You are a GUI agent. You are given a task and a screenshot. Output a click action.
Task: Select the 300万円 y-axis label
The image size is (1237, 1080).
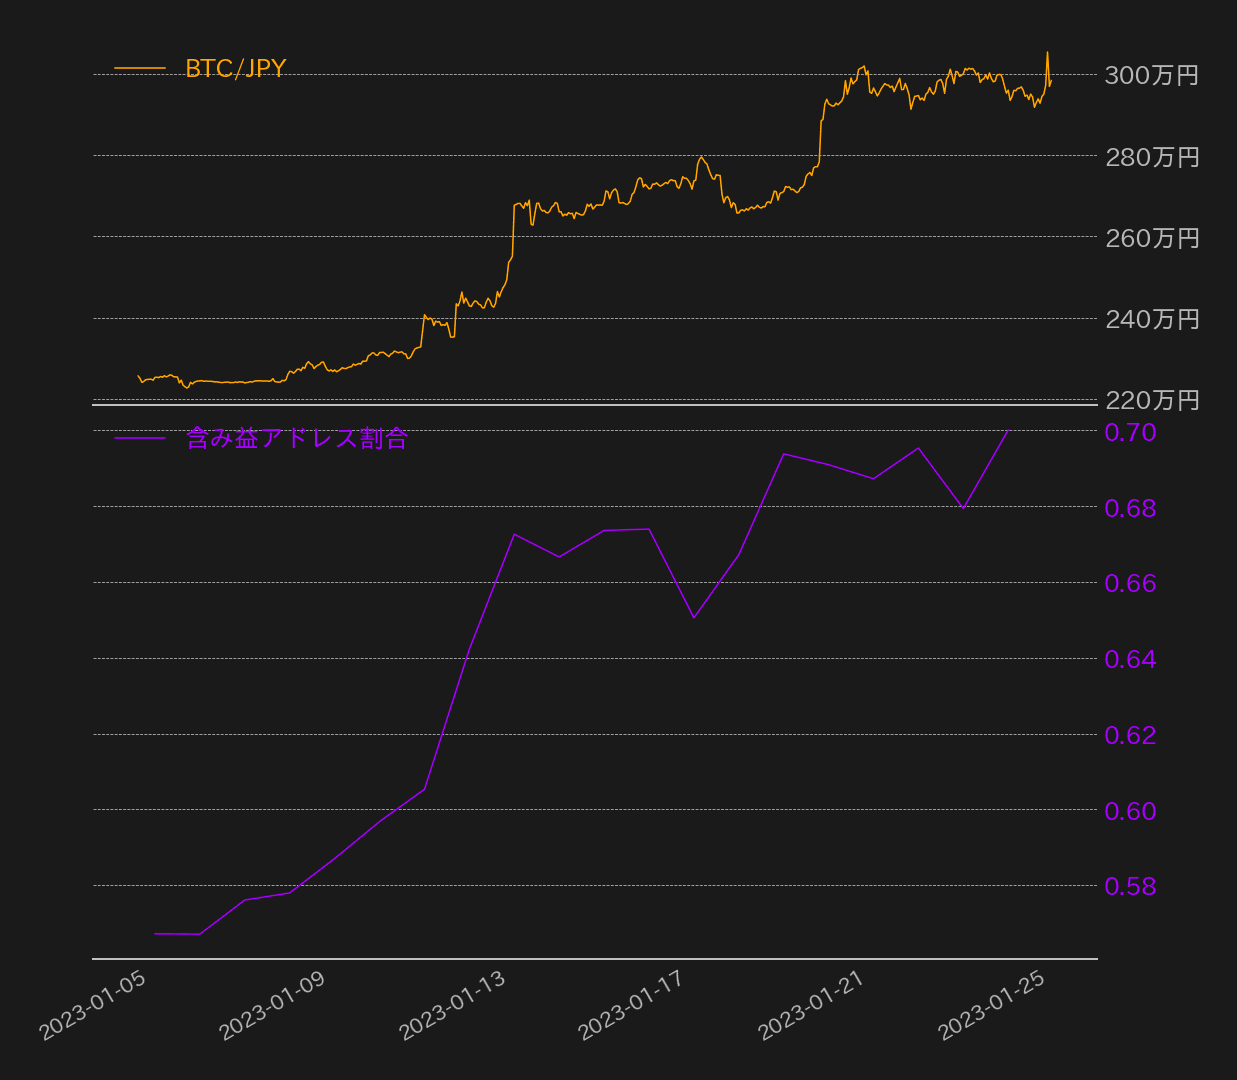coord(1151,76)
